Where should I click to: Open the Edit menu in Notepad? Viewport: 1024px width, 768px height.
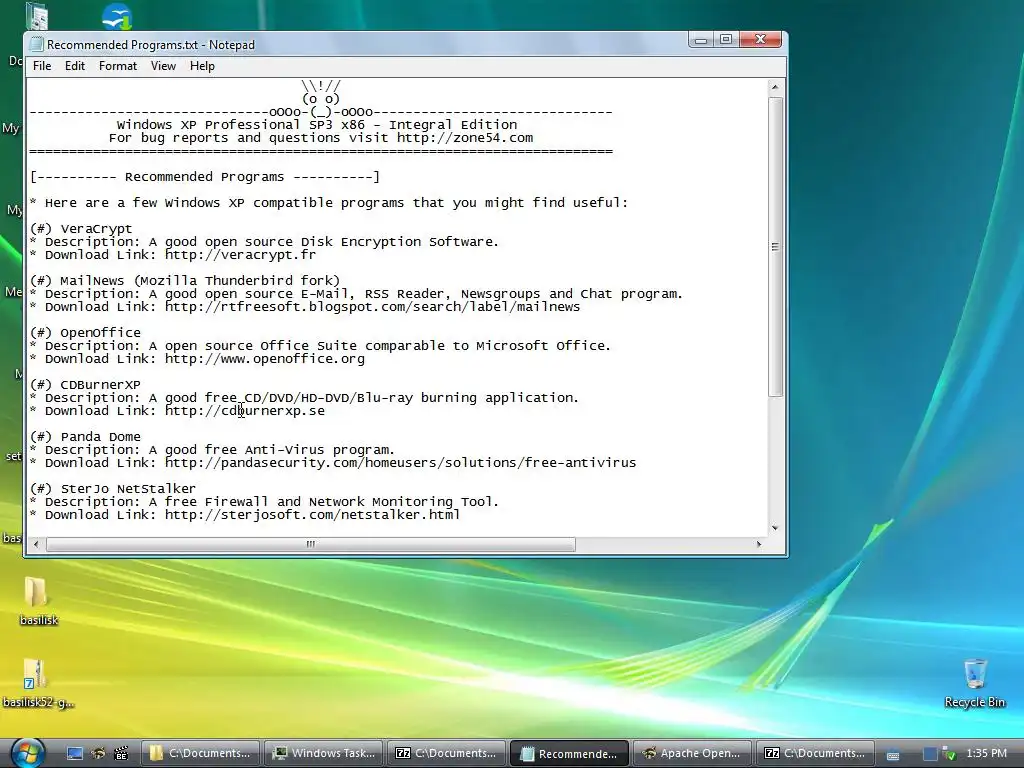(74, 66)
